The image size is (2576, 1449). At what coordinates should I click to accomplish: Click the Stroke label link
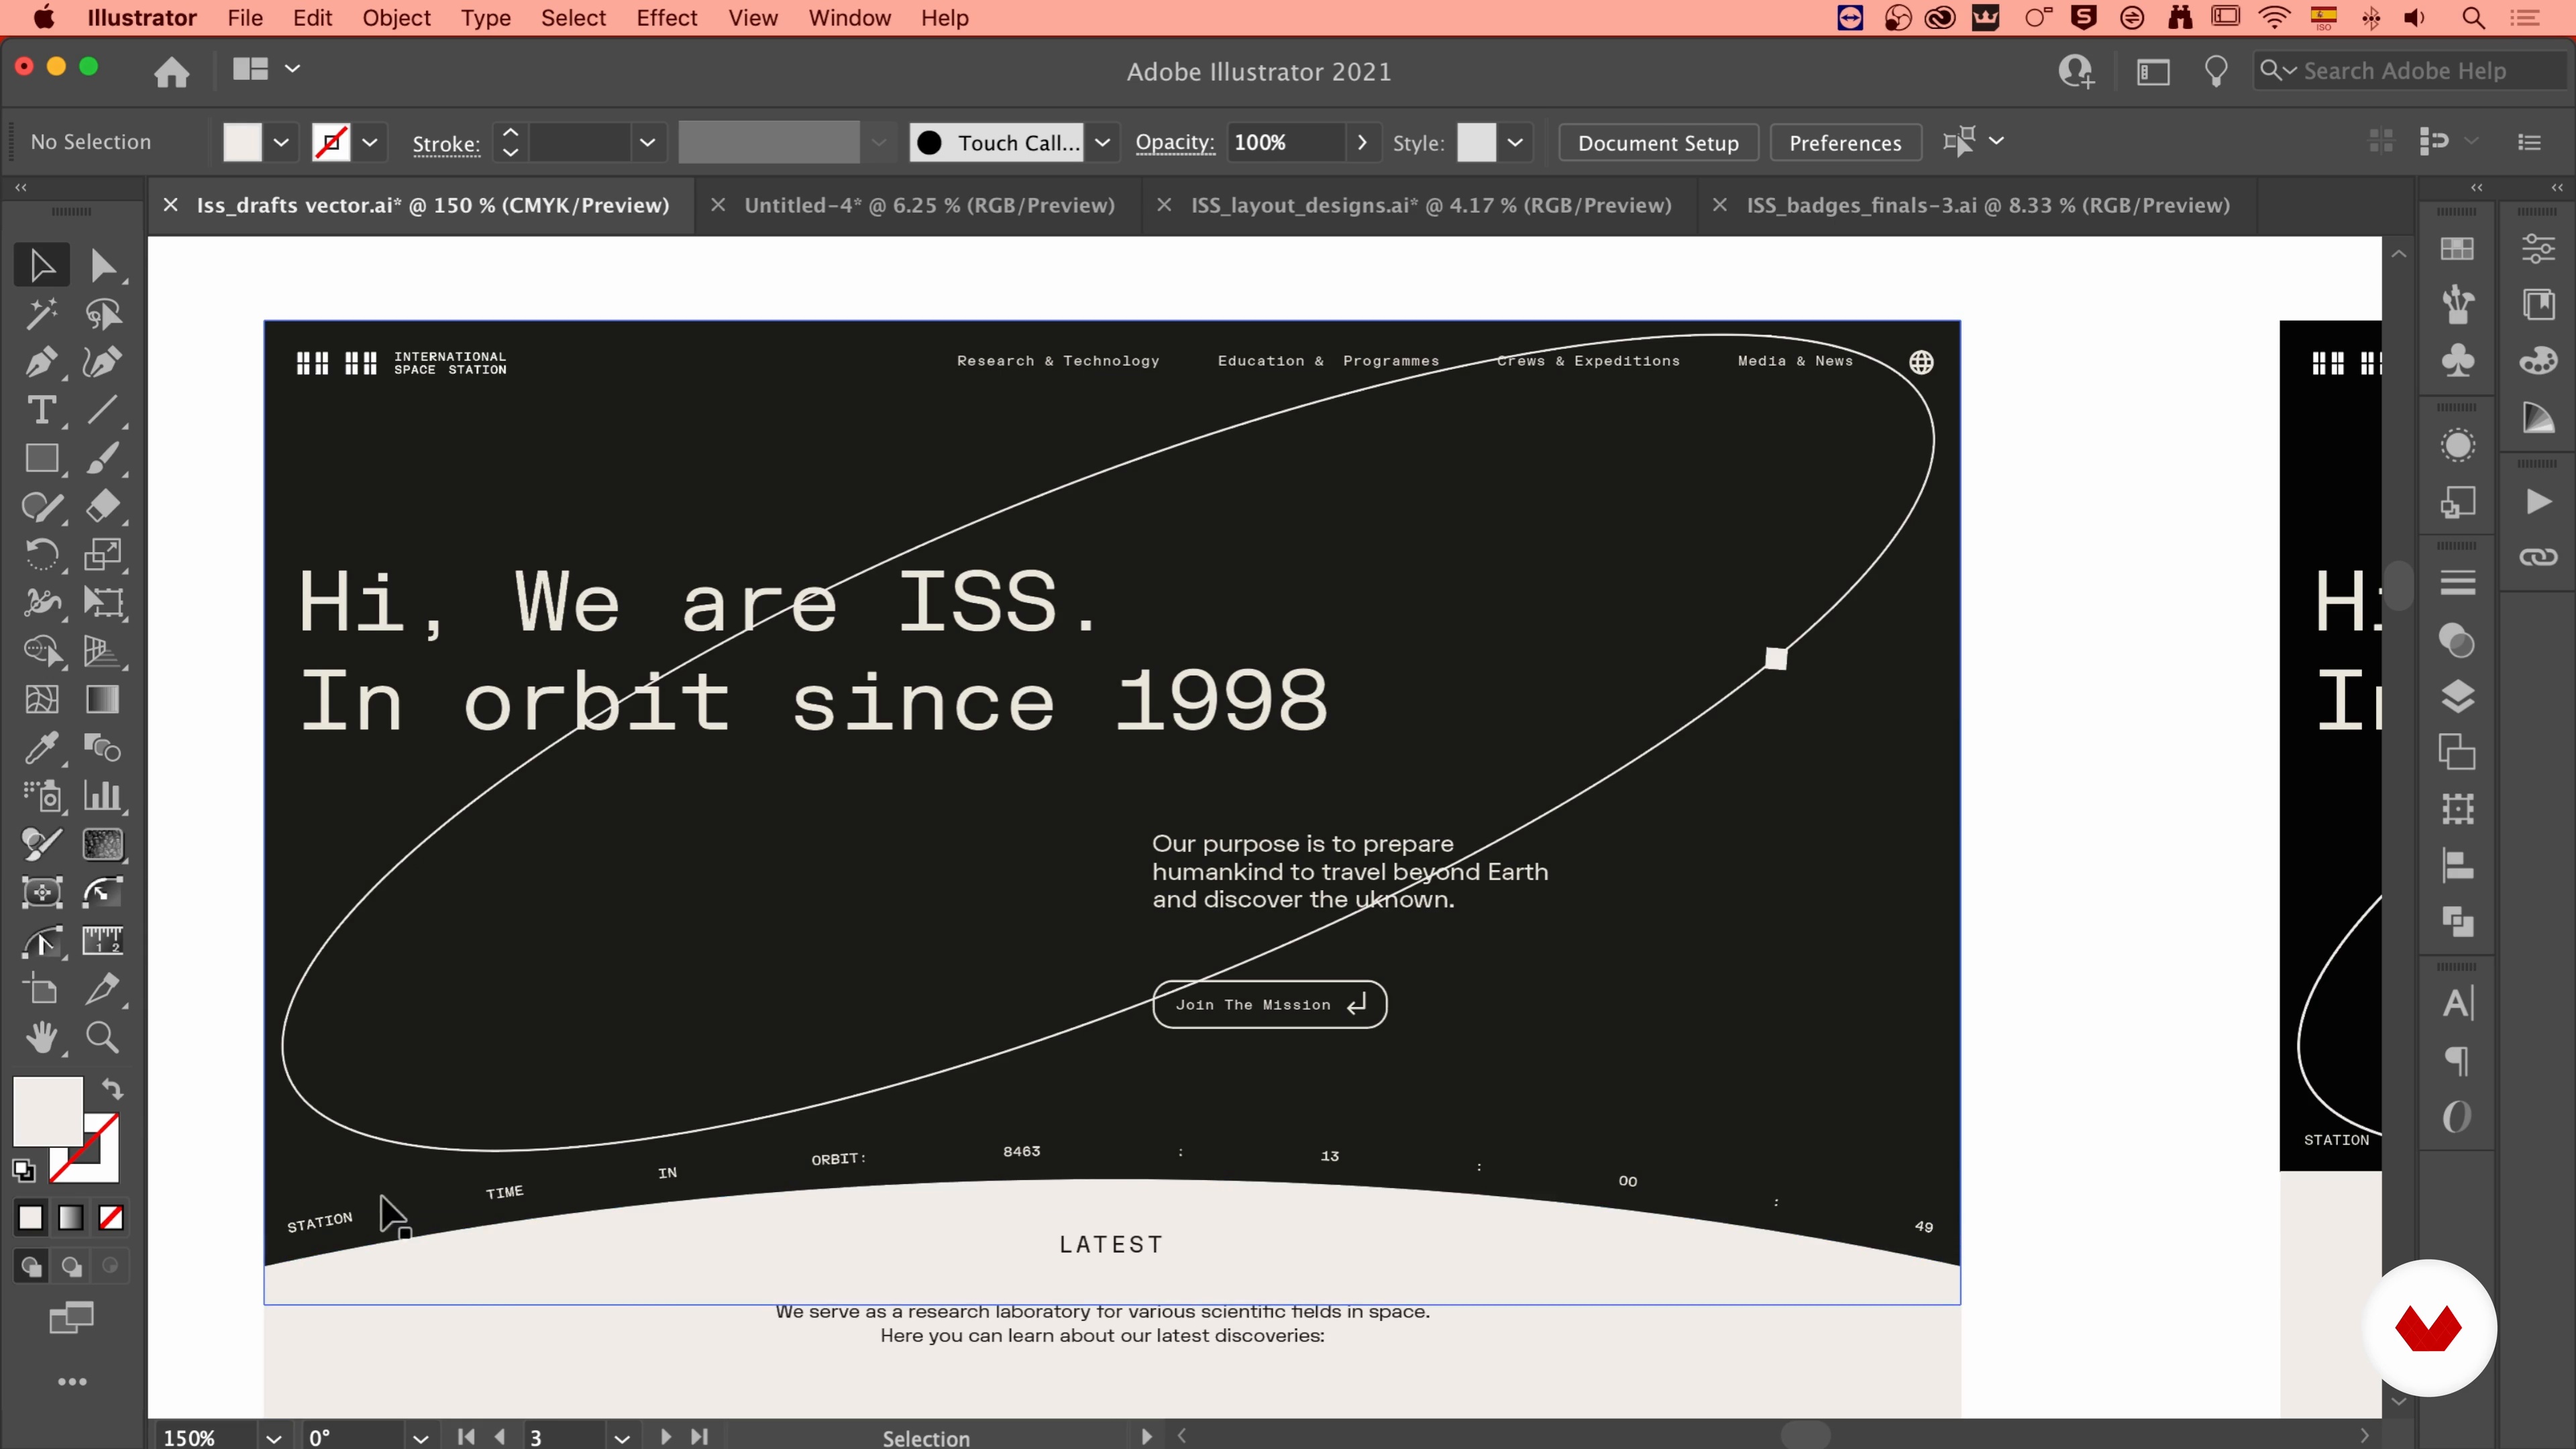click(x=446, y=144)
